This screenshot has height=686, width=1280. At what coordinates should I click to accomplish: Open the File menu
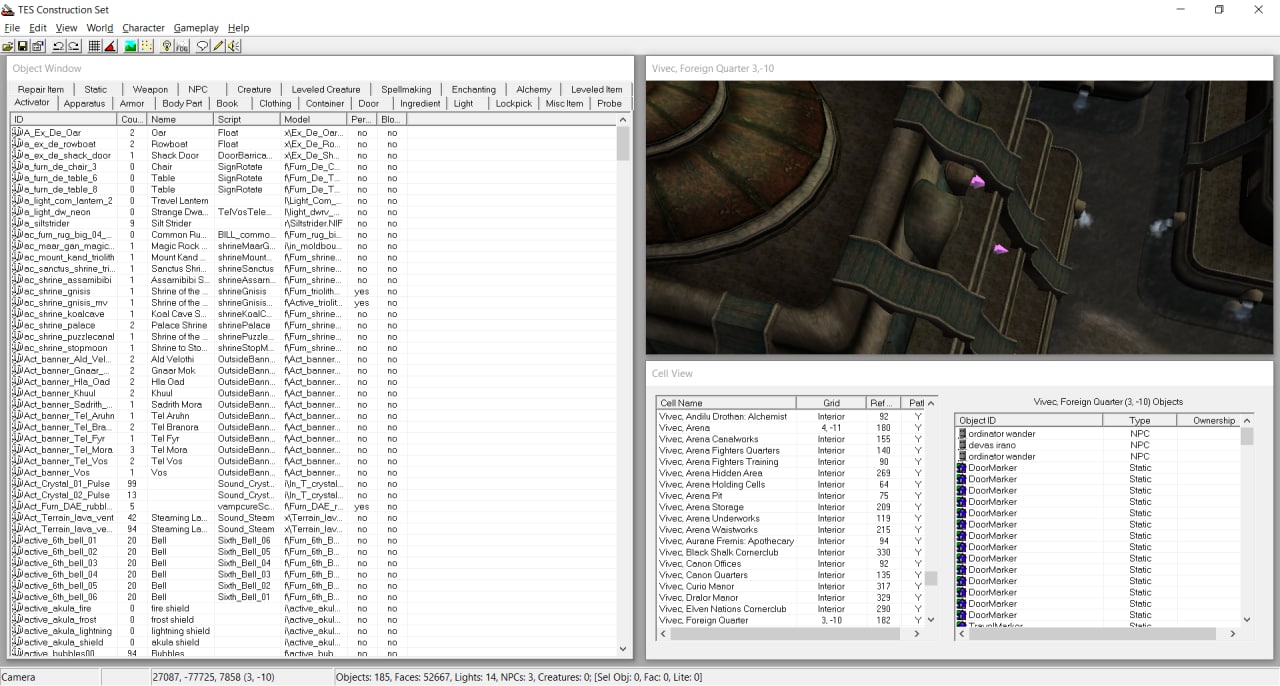[x=12, y=28]
